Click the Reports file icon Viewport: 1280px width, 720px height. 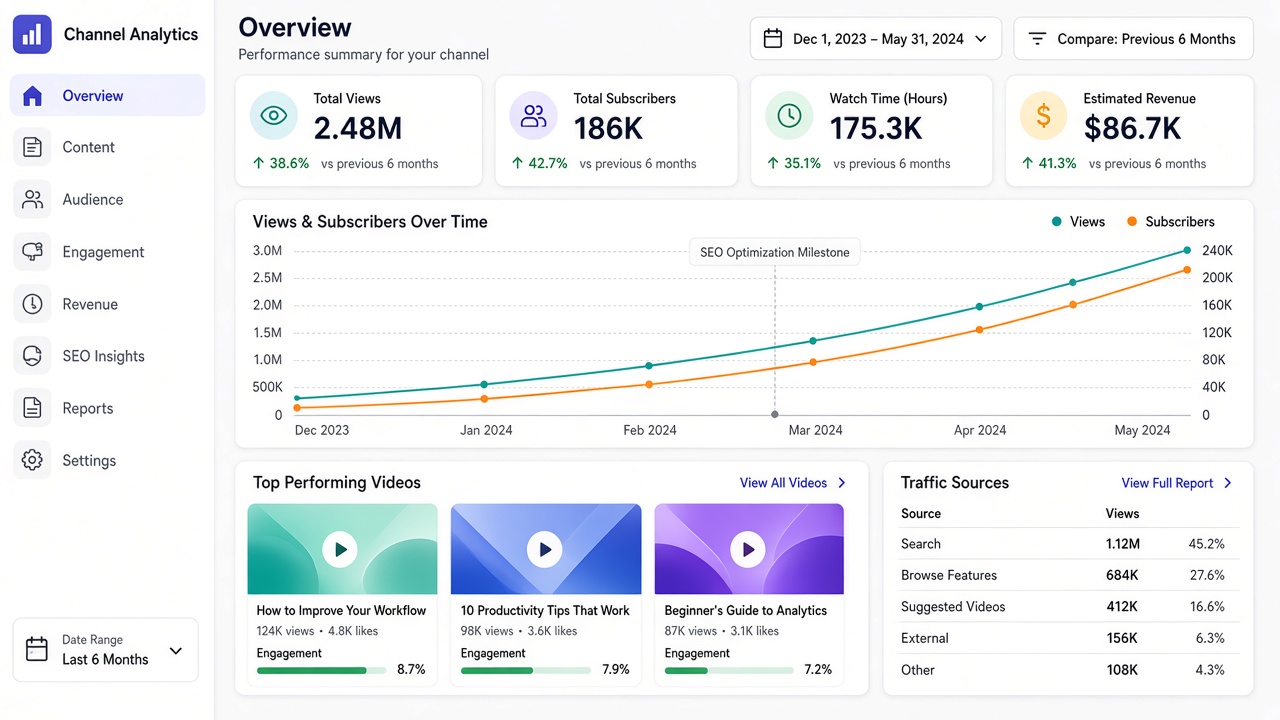coord(32,408)
